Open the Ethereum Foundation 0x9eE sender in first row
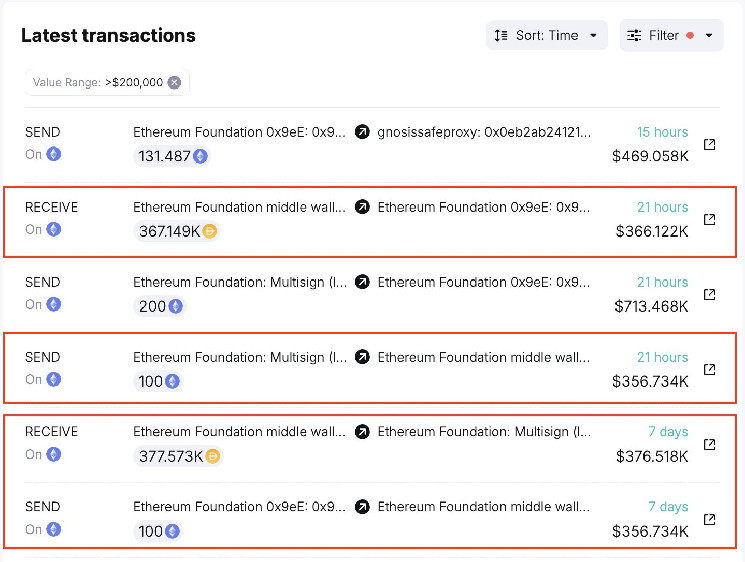The image size is (745, 562). 240,132
